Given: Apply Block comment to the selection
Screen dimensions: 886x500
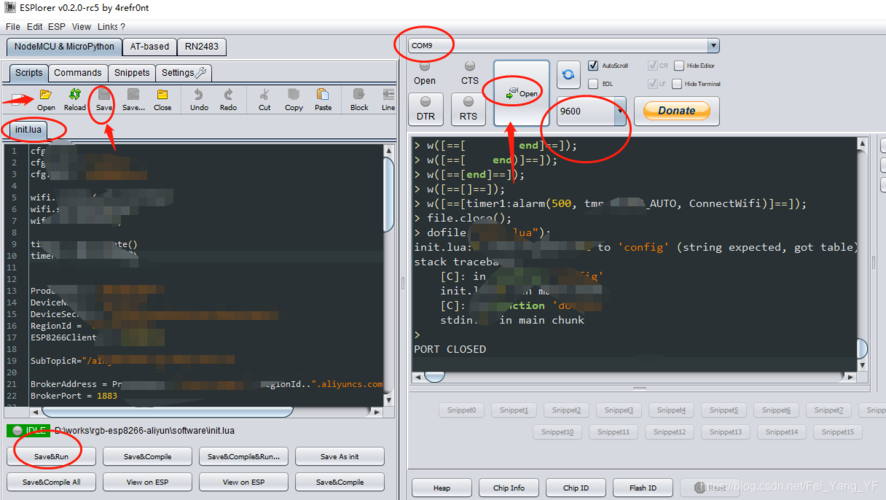Looking at the screenshot, I should [359, 99].
